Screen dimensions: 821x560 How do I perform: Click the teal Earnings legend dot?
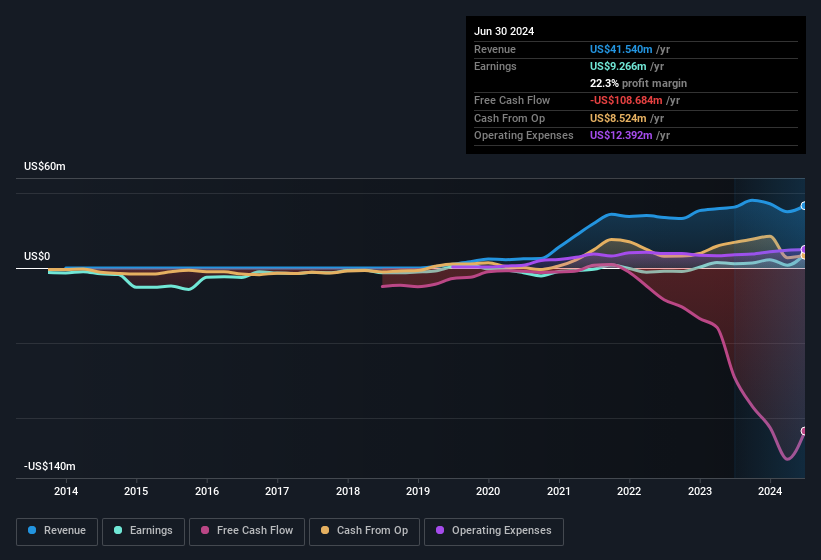coord(119,531)
